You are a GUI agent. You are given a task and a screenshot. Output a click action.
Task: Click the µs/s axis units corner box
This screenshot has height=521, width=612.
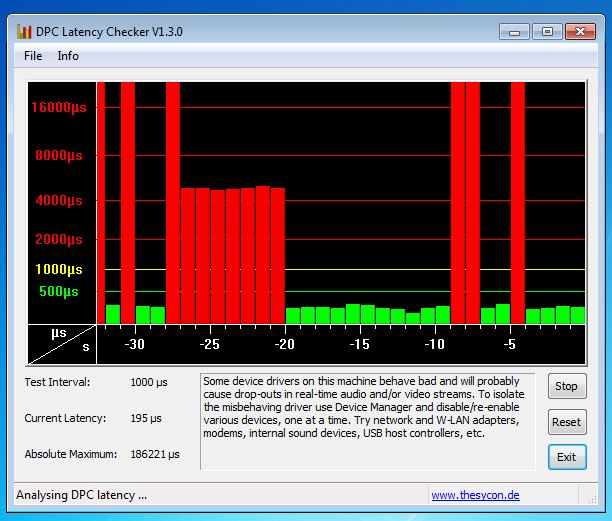(x=62, y=344)
